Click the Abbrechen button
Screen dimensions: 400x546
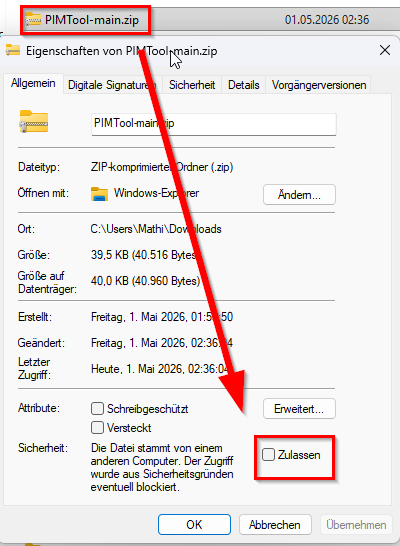pyautogui.click(x=275, y=524)
